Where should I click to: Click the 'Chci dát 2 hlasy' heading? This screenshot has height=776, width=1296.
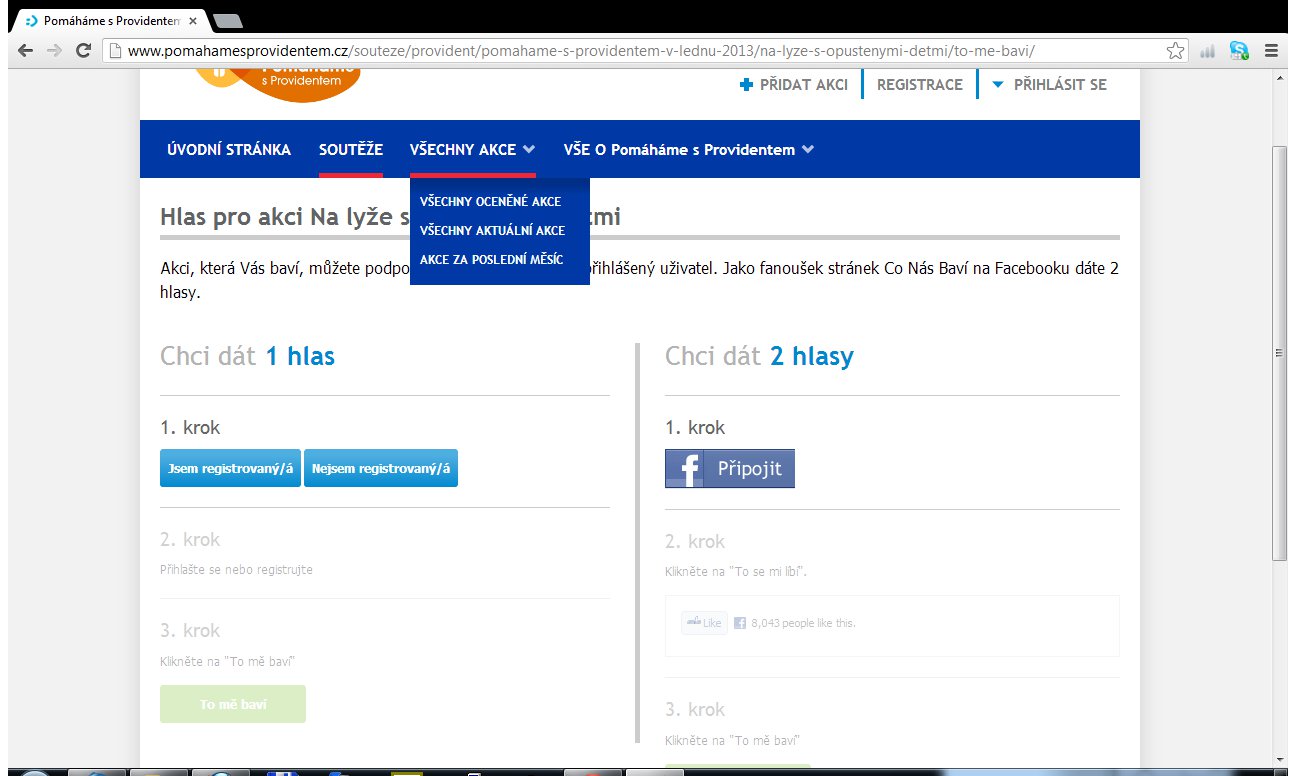point(759,356)
